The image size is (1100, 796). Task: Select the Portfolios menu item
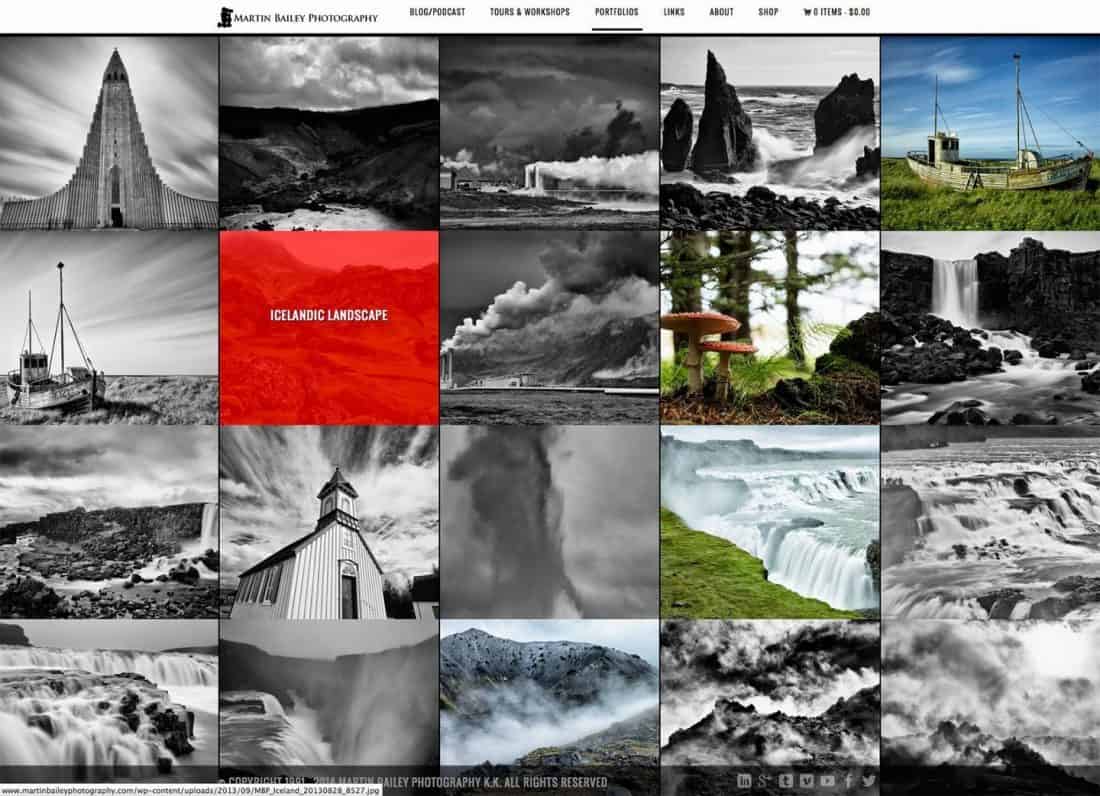tap(617, 13)
